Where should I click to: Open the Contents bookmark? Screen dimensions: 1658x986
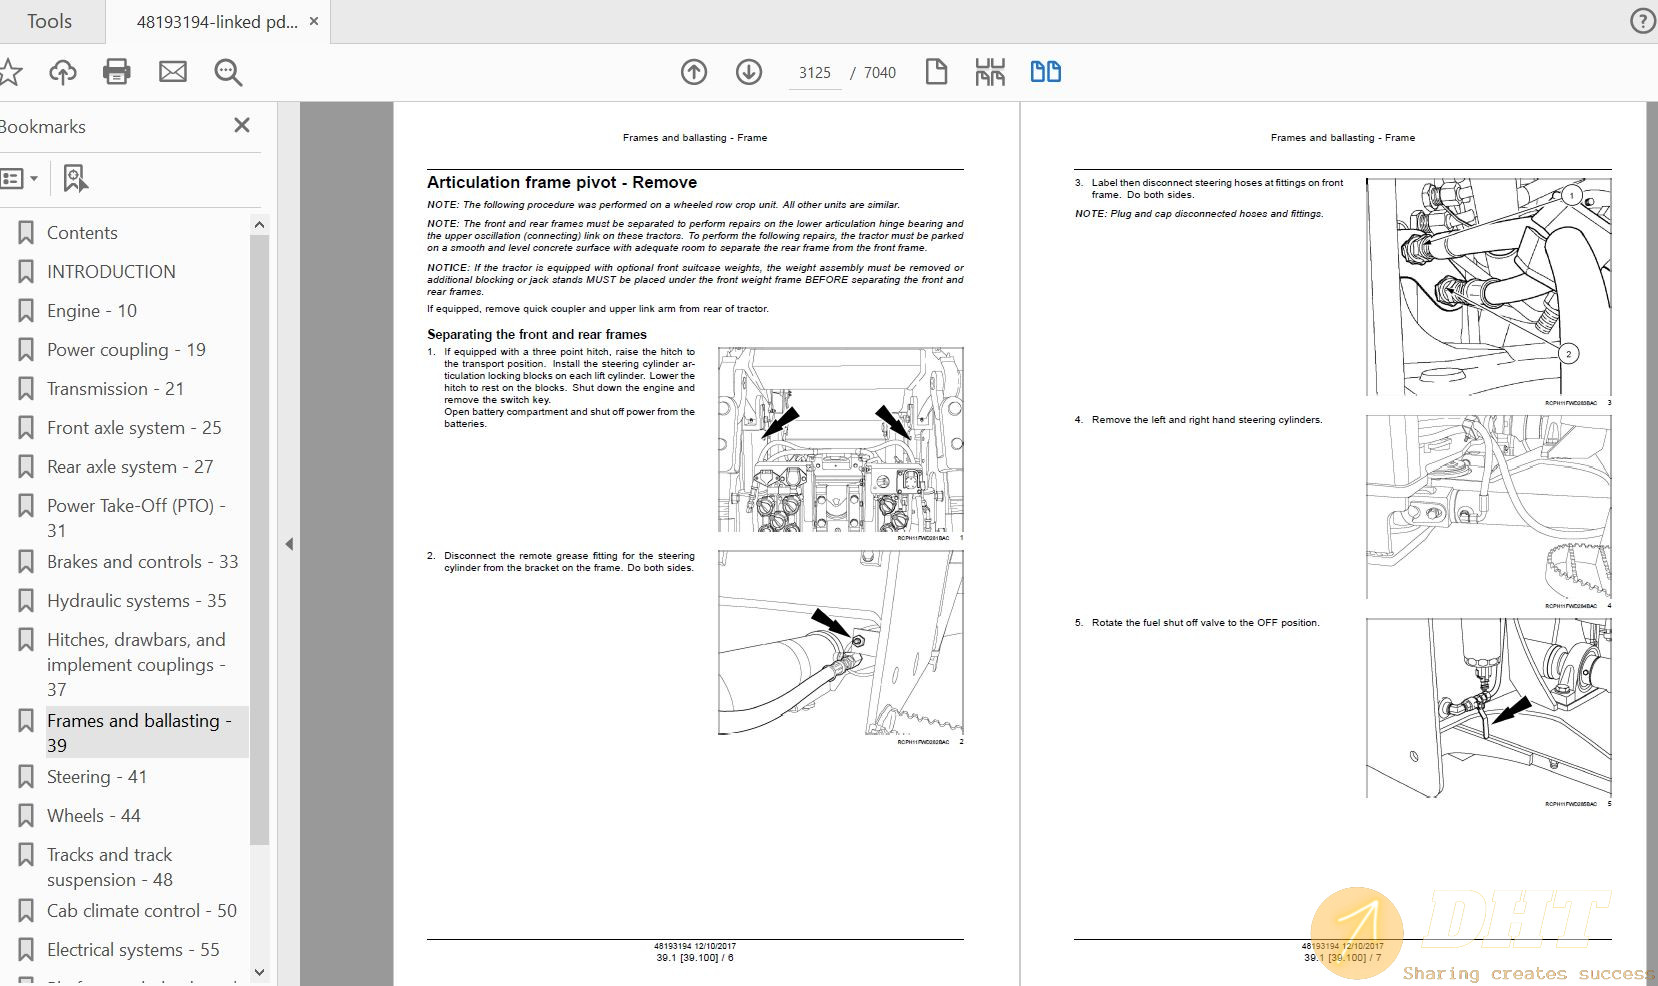(82, 233)
